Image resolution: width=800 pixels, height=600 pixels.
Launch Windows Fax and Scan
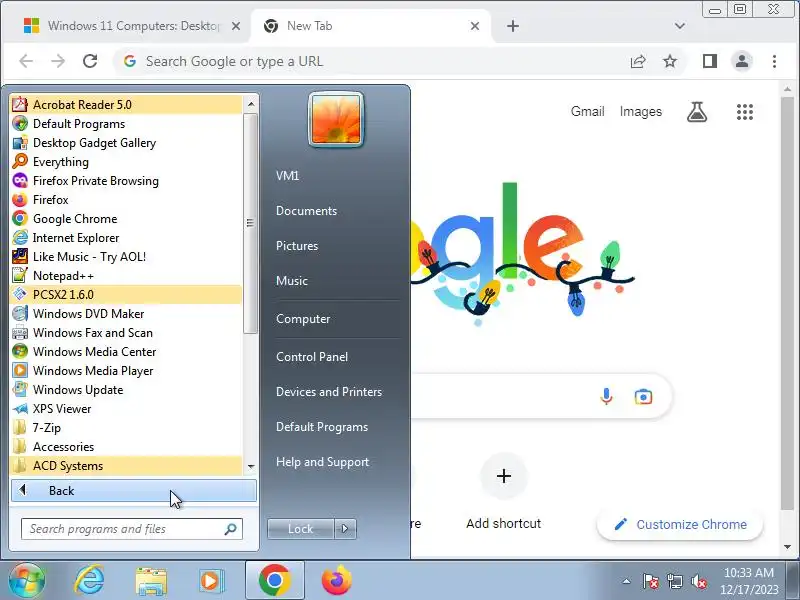pos(126,333)
